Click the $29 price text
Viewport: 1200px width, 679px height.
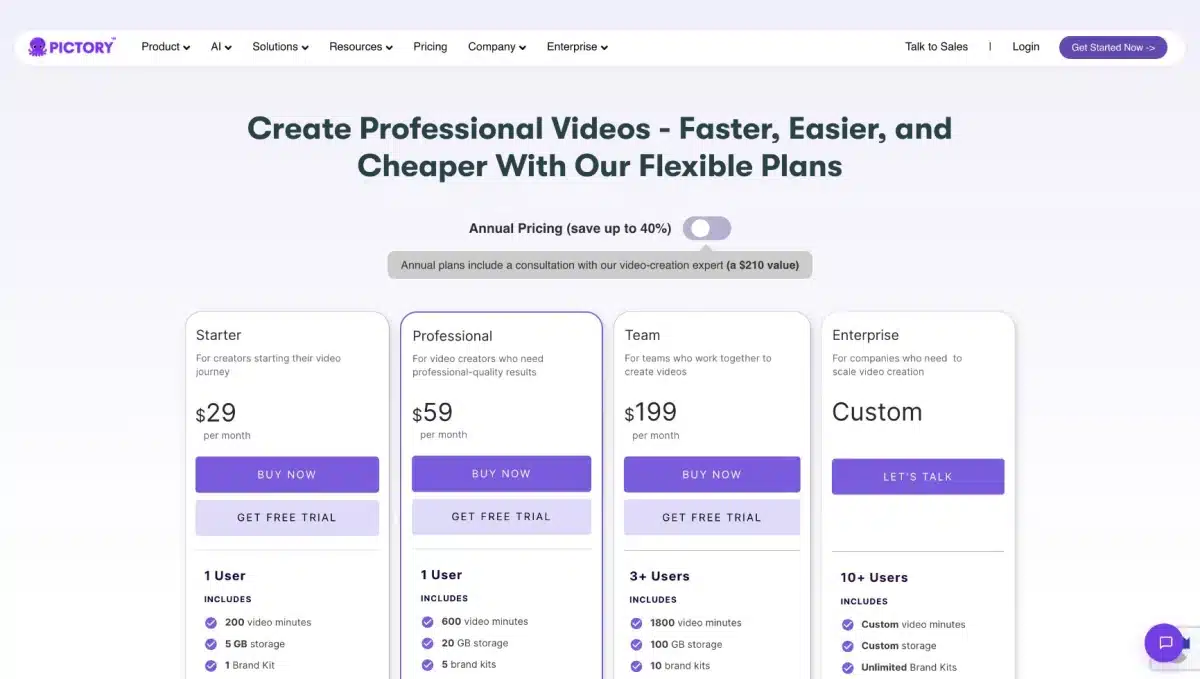pyautogui.click(x=216, y=412)
